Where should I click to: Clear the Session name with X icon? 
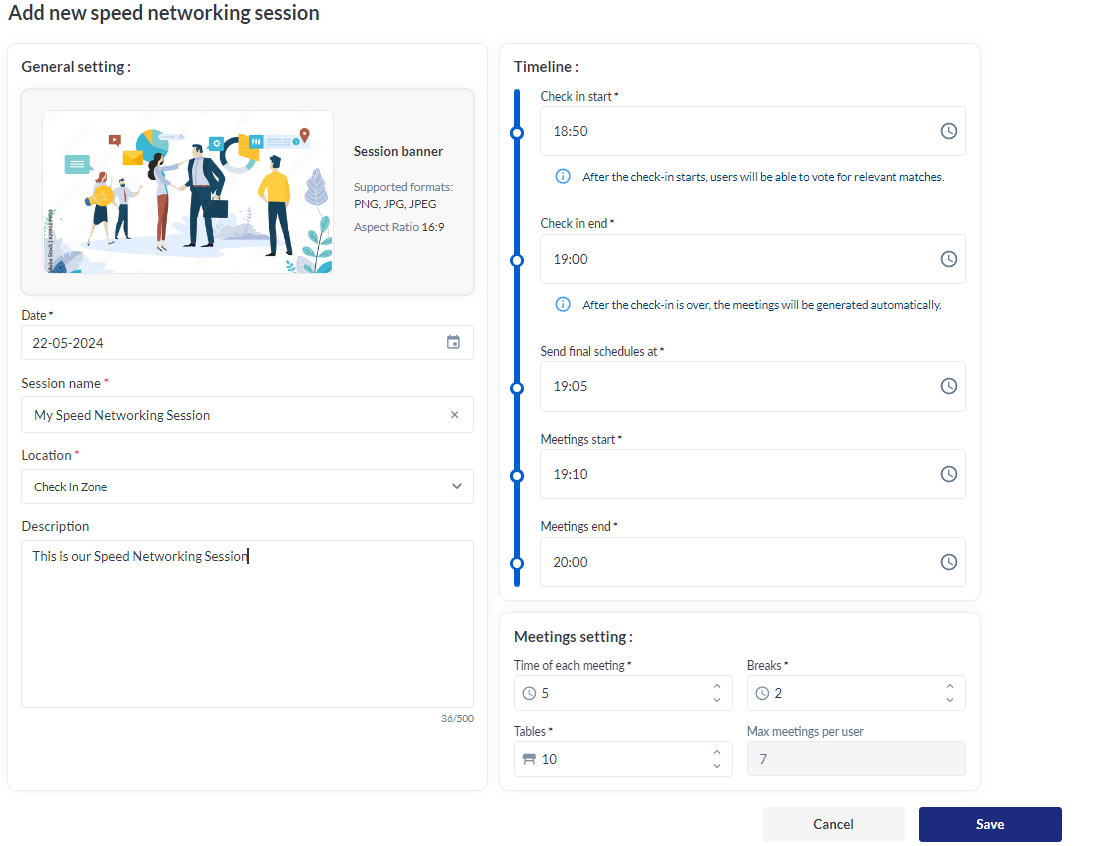click(454, 415)
